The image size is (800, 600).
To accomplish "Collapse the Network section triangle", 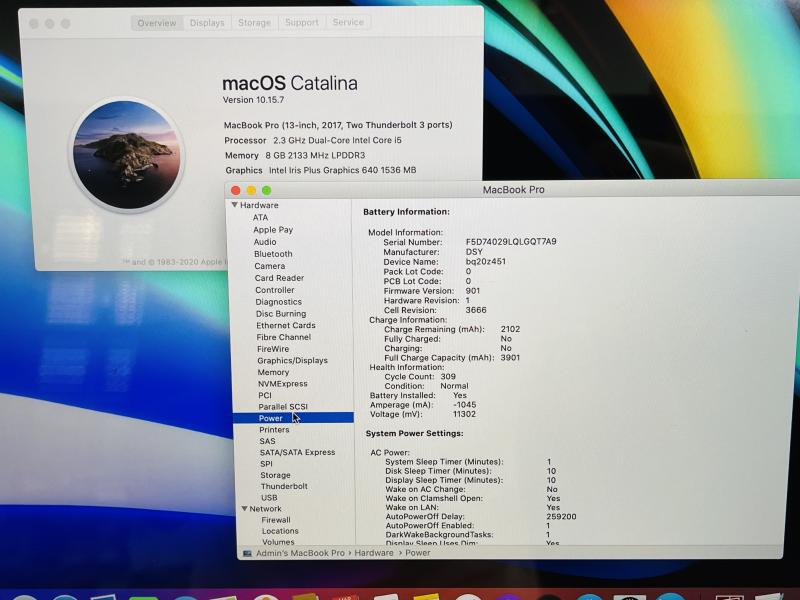I will tap(244, 509).
